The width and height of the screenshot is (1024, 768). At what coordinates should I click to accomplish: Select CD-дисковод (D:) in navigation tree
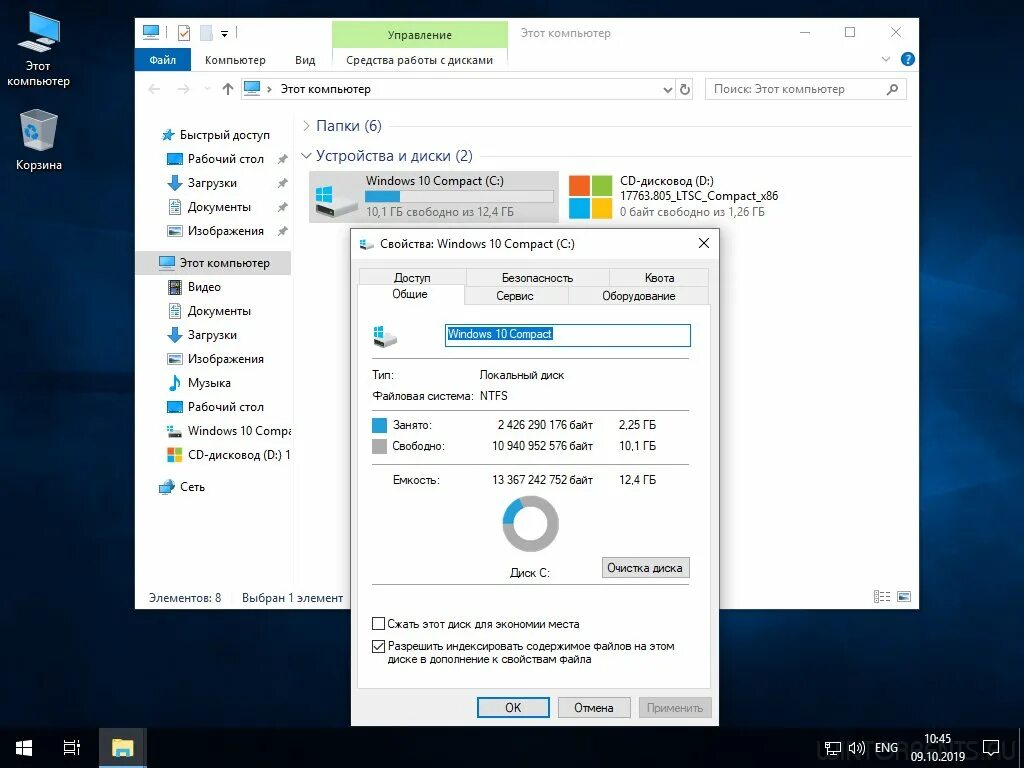tap(229, 455)
